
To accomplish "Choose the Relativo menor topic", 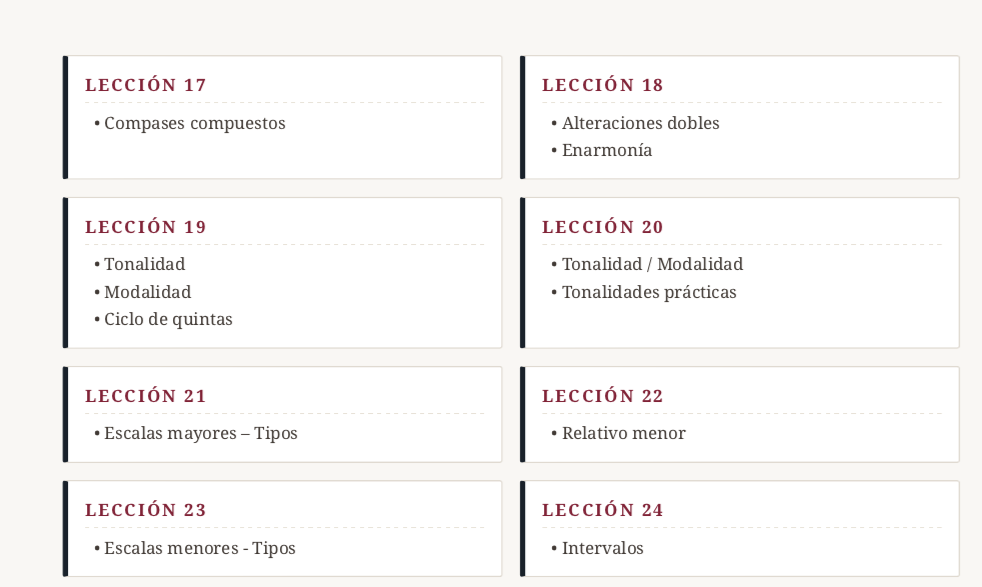I will coord(624,434).
